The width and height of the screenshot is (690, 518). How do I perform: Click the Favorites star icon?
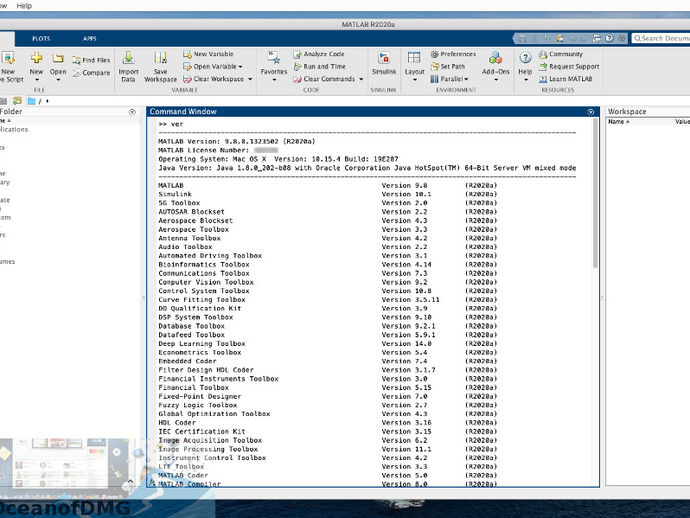point(274,58)
